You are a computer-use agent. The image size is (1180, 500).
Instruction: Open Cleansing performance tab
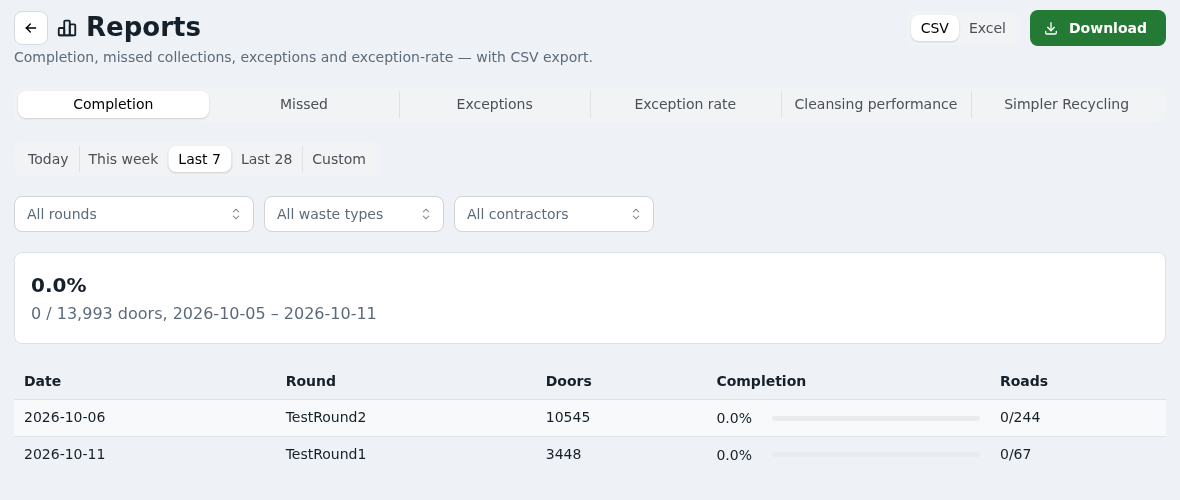tap(876, 105)
